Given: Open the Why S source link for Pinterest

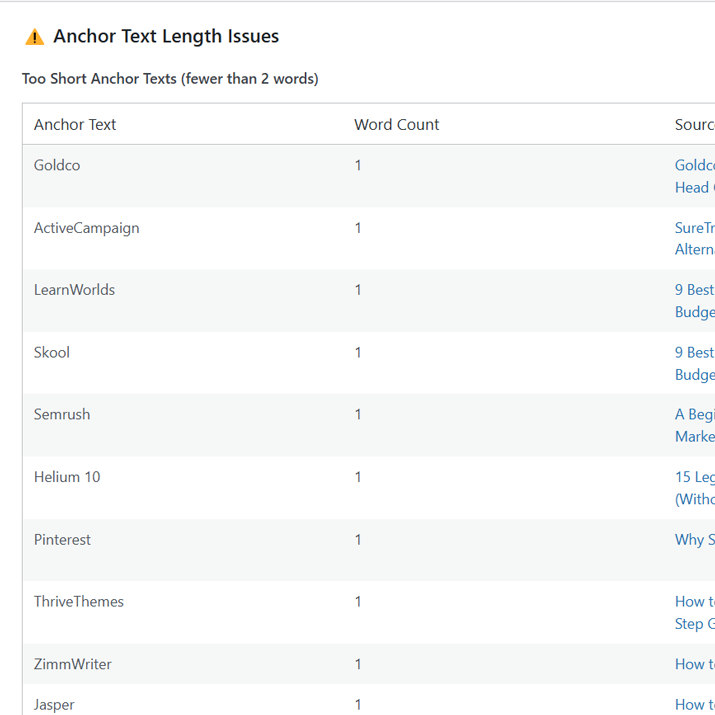Looking at the screenshot, I should (x=694, y=540).
